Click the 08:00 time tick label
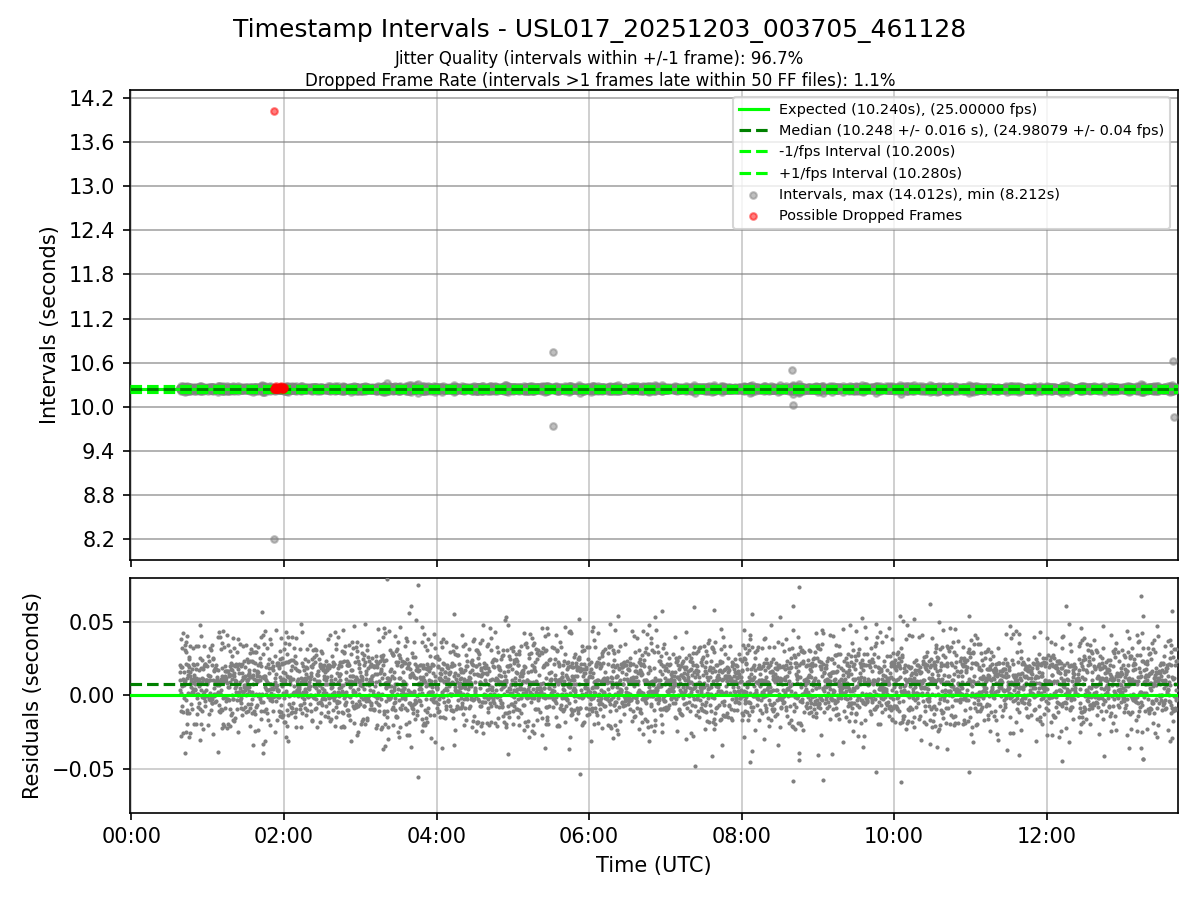Viewport: 1200px width, 900px height. coord(742,836)
